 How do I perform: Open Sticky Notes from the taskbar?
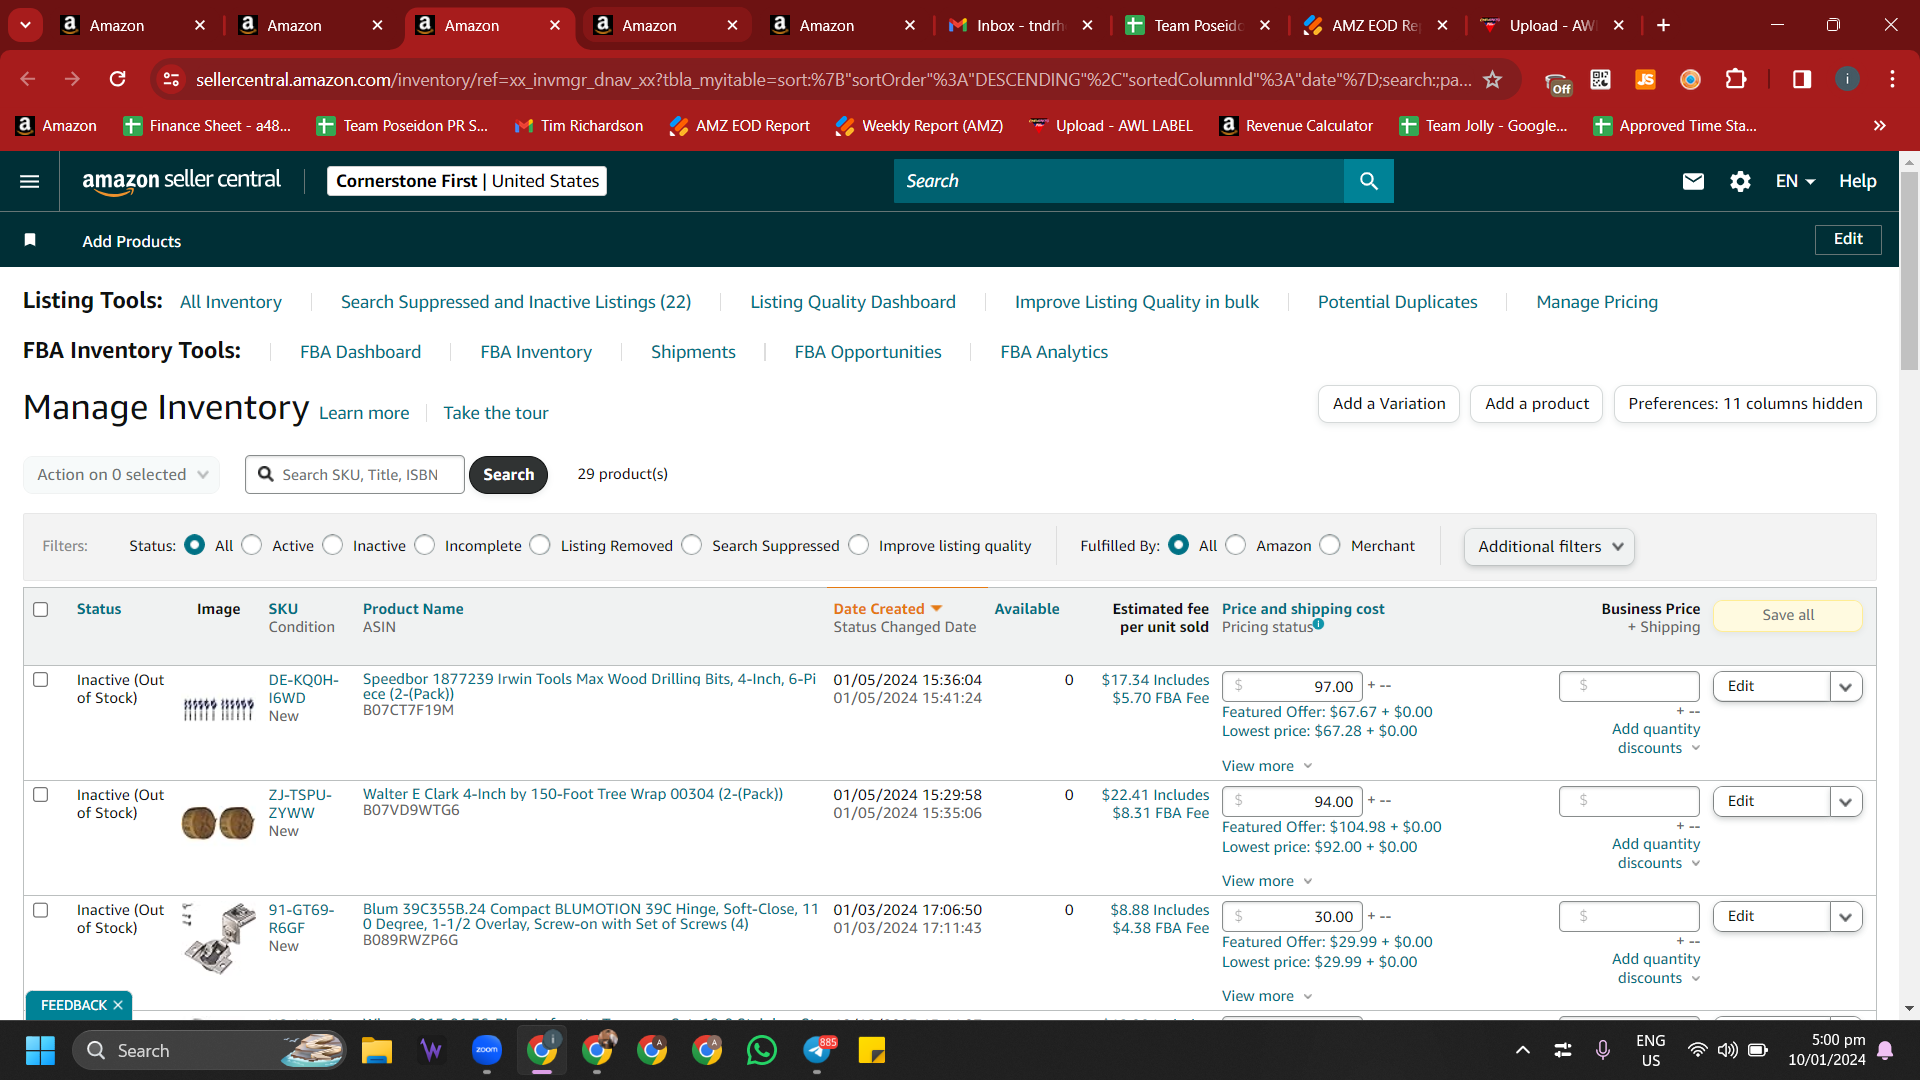tap(872, 1050)
